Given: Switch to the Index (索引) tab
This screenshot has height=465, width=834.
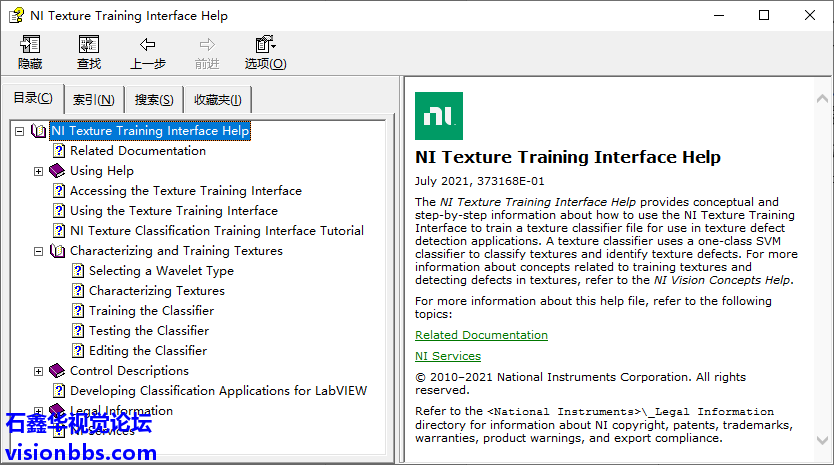Looking at the screenshot, I should [x=93, y=99].
